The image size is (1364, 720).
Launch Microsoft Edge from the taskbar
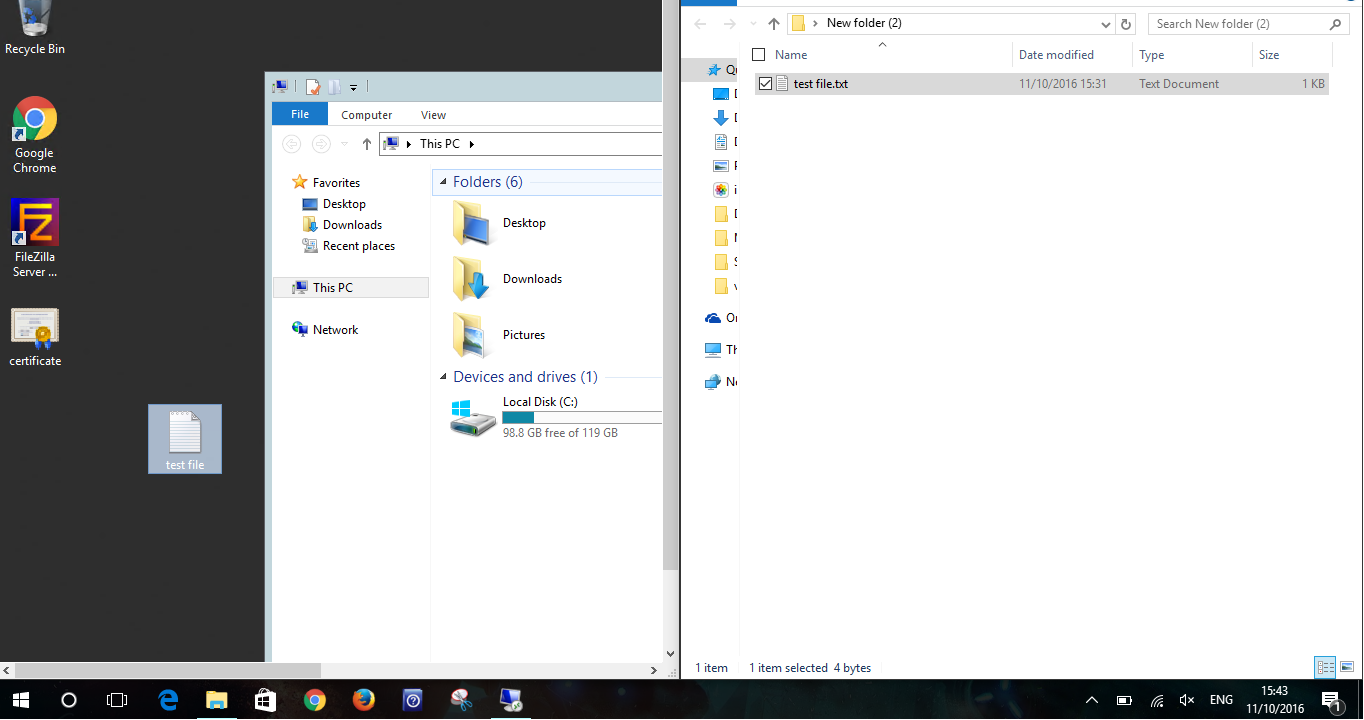coord(168,700)
